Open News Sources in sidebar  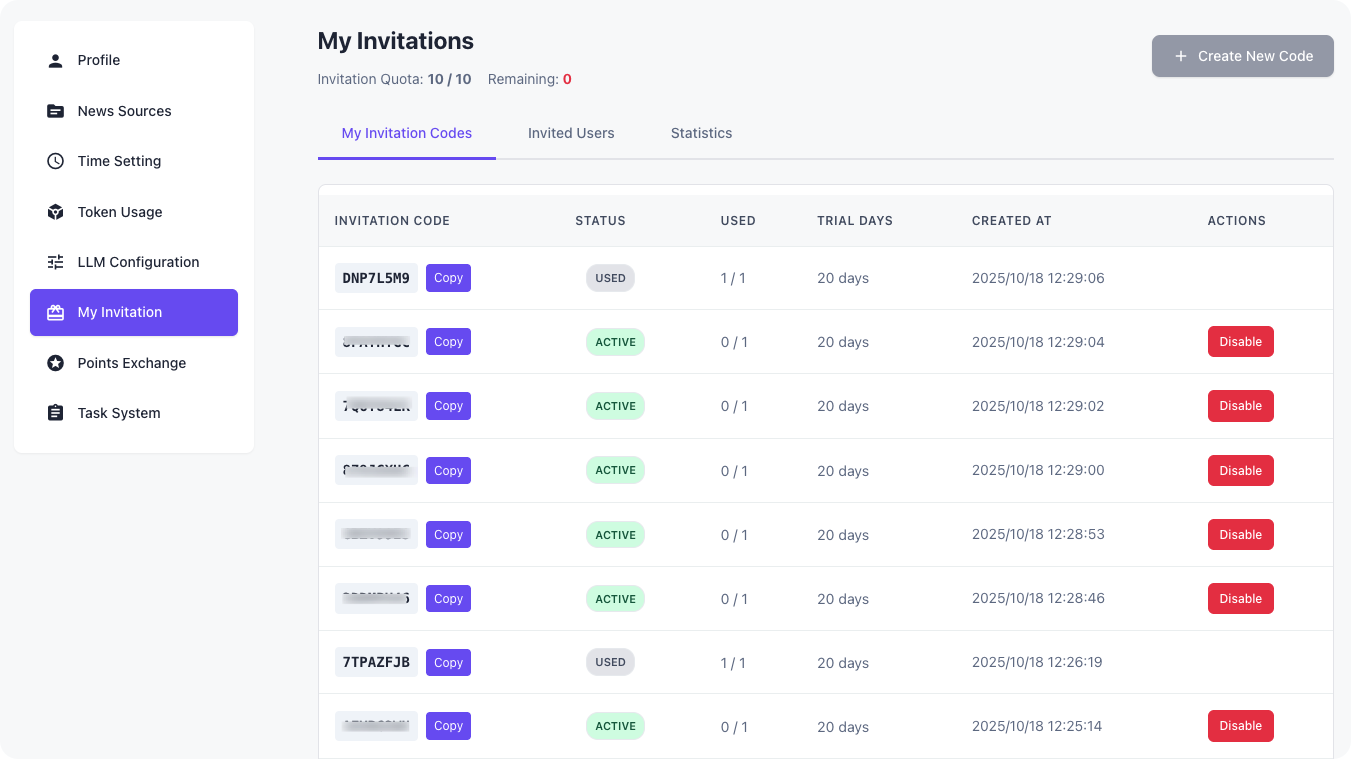(134, 111)
